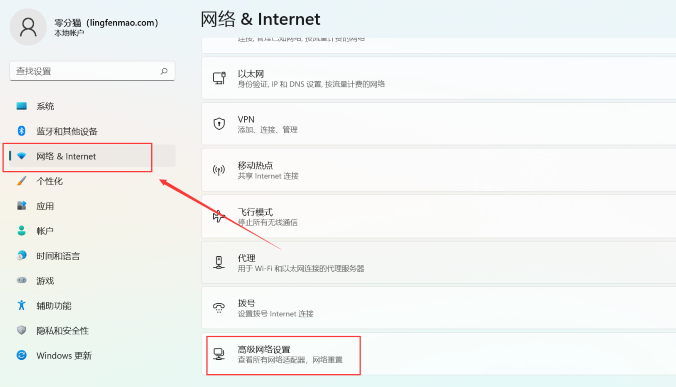Screen dimensions: 676x387
Task: Open 拨号 settings entry
Action: point(439,308)
